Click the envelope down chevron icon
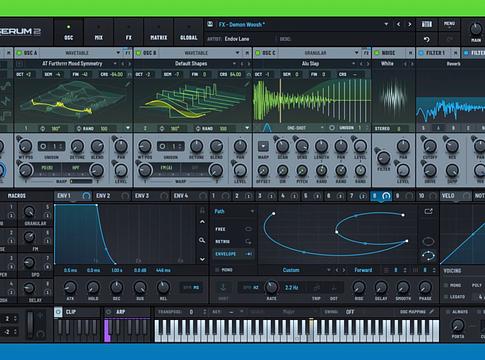 click(202, 259)
